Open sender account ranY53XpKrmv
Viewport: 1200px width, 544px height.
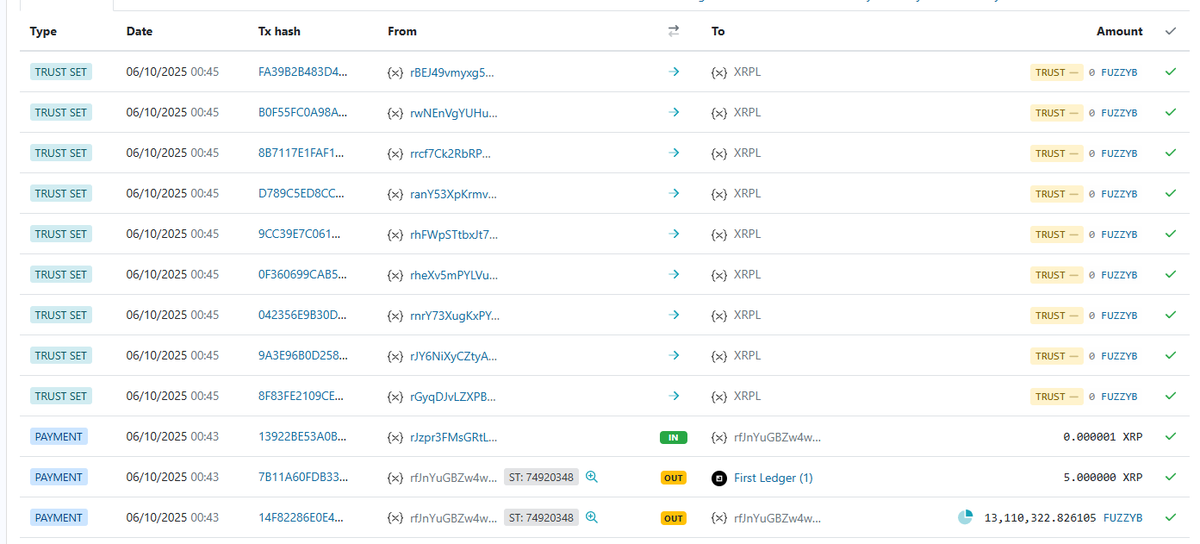pyautogui.click(x=453, y=194)
